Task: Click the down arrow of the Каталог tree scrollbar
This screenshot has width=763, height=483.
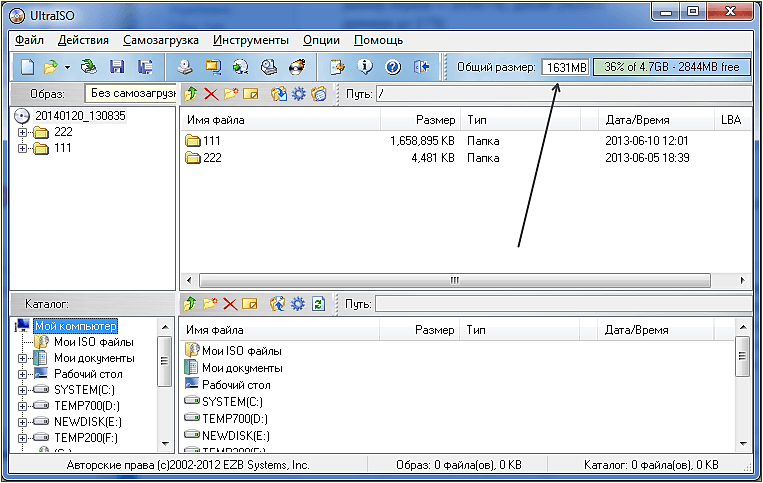Action: pyautogui.click(x=165, y=443)
